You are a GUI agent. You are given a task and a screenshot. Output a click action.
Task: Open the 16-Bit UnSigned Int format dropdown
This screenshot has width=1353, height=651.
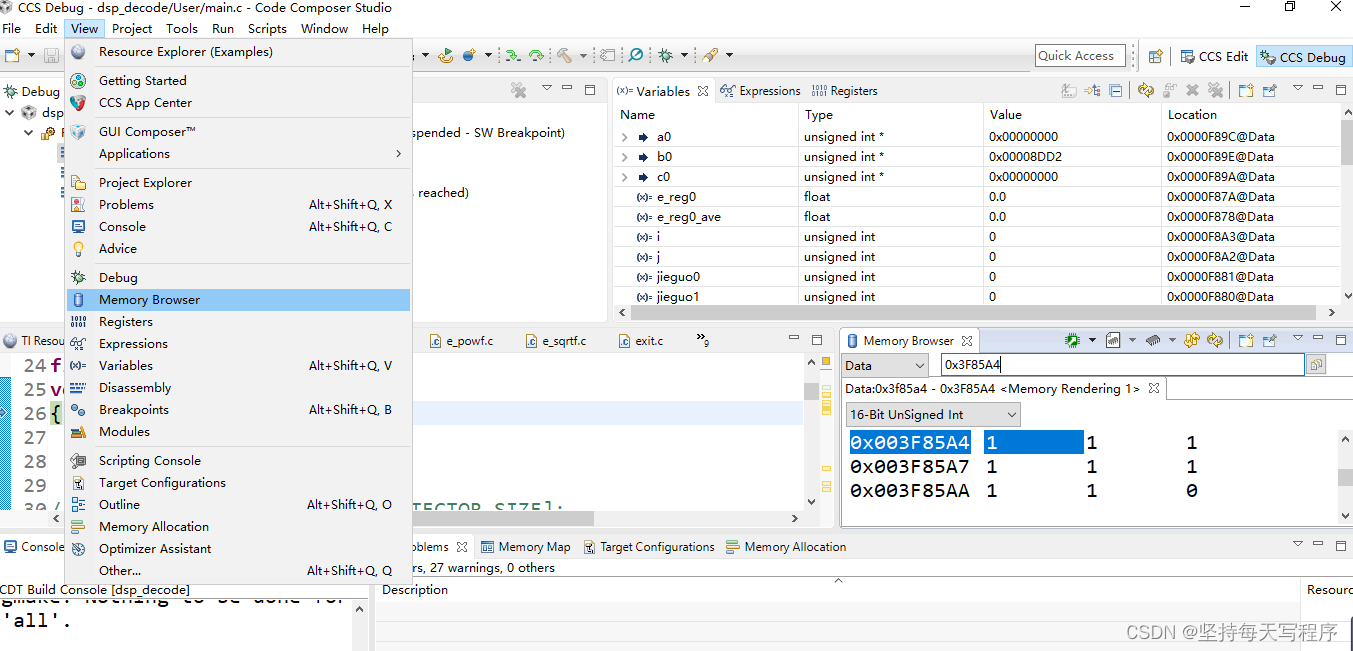point(933,414)
